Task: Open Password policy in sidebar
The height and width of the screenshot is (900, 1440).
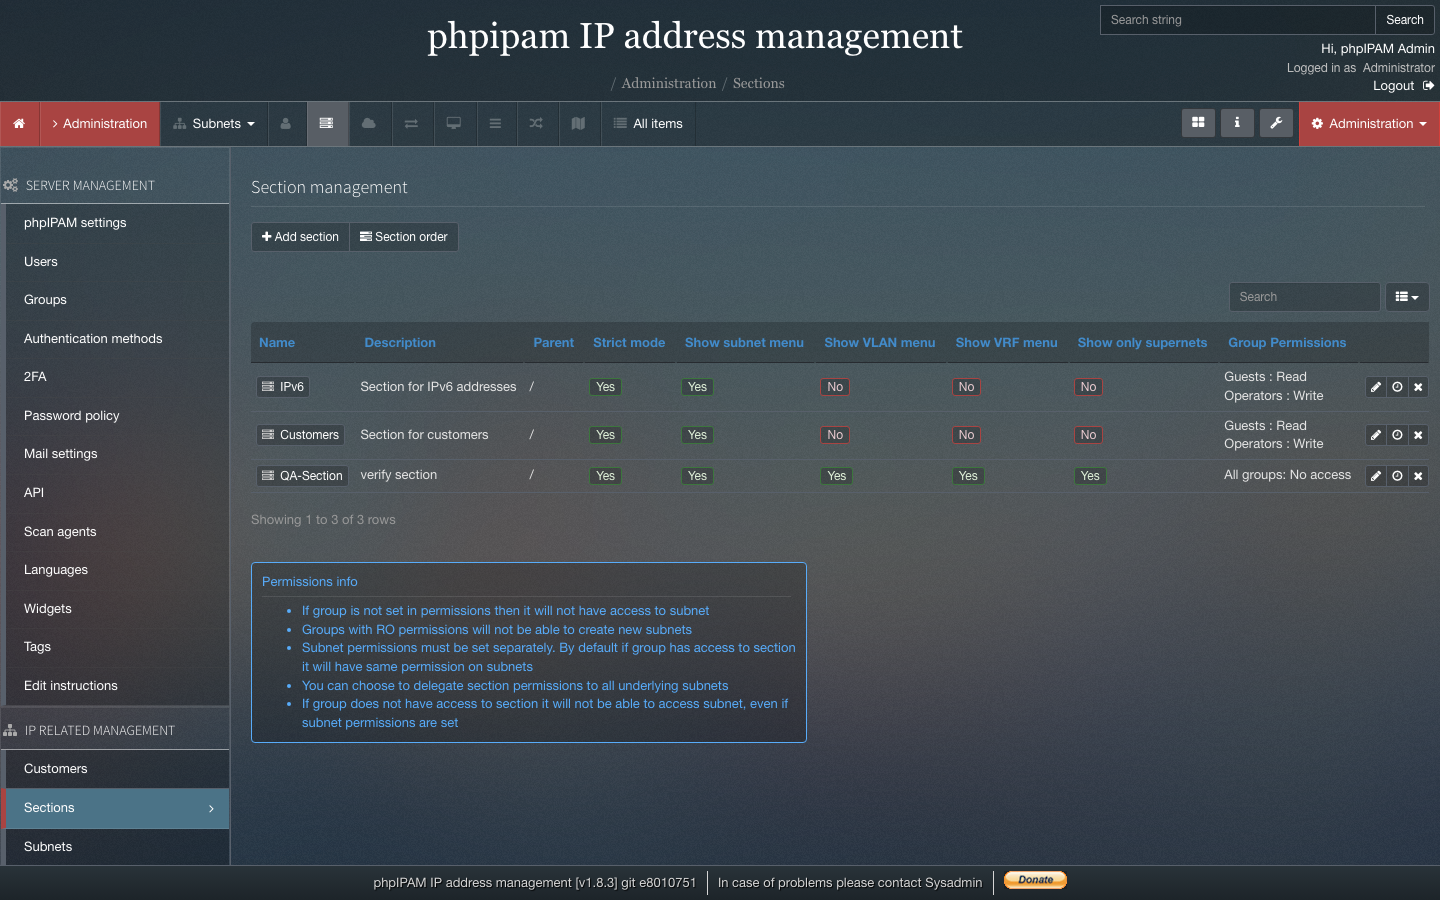Action: [72, 416]
